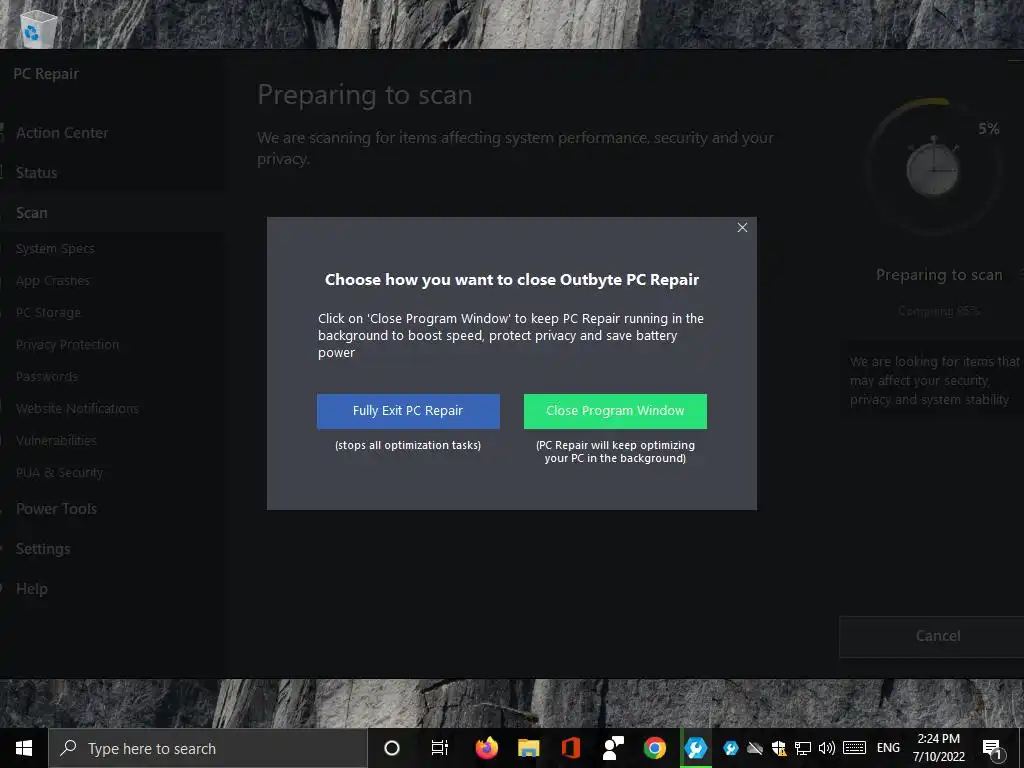Open Website Notifications sidebar entry
1024x768 pixels.
[77, 409]
